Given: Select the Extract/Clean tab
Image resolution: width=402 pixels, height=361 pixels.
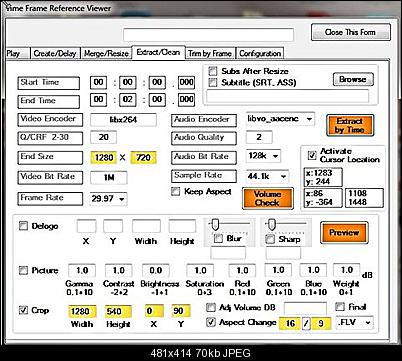Looking at the screenshot, I should 158,52.
